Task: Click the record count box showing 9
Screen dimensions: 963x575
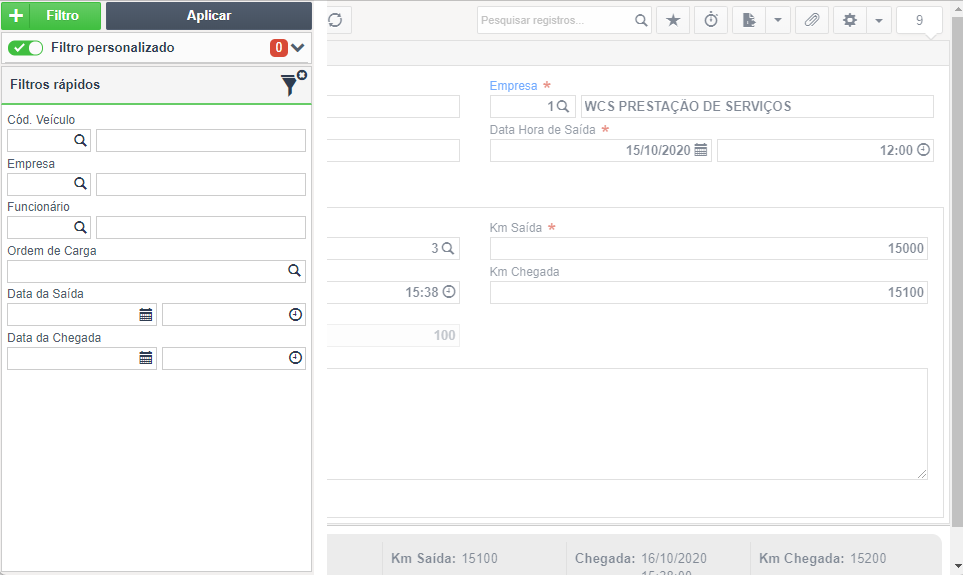Action: click(x=919, y=20)
